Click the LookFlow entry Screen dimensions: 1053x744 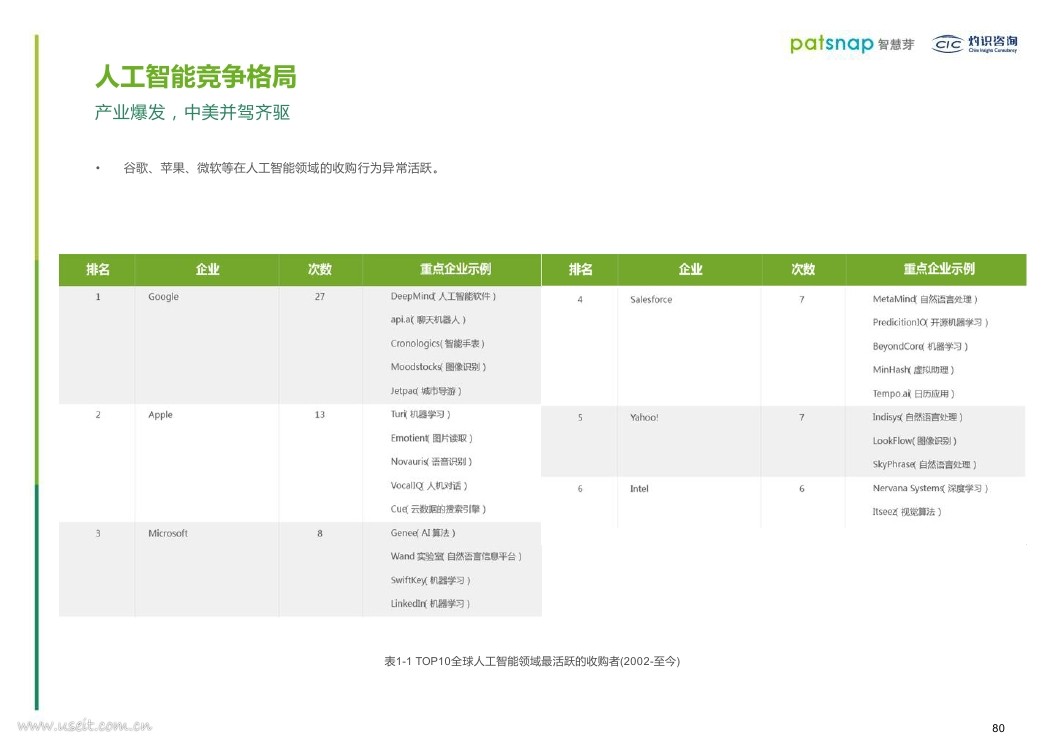coord(915,440)
